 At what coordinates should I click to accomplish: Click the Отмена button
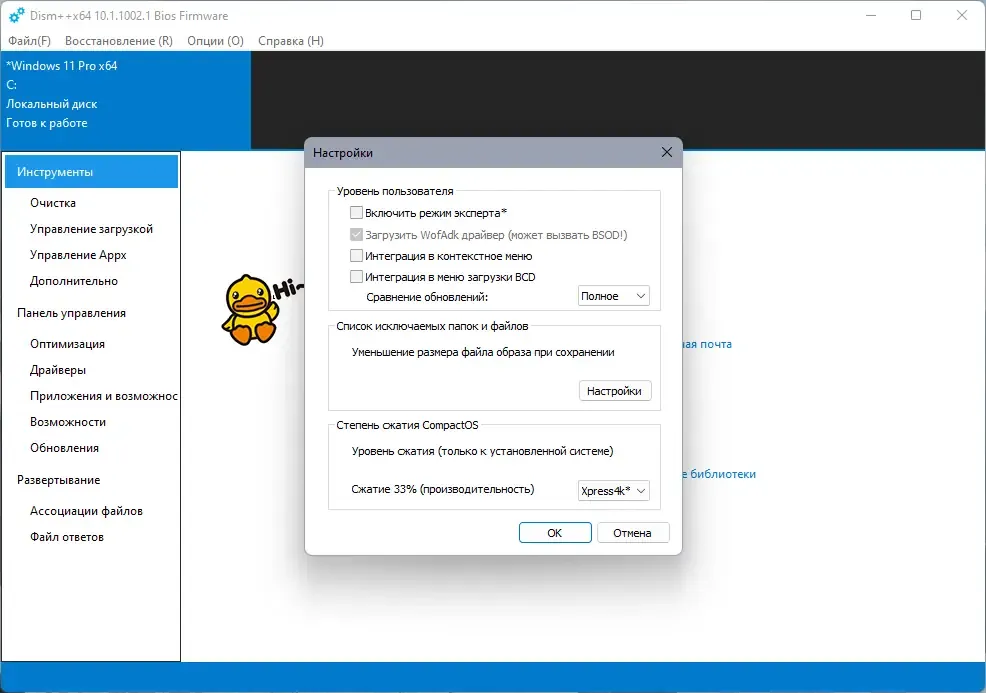(x=633, y=533)
